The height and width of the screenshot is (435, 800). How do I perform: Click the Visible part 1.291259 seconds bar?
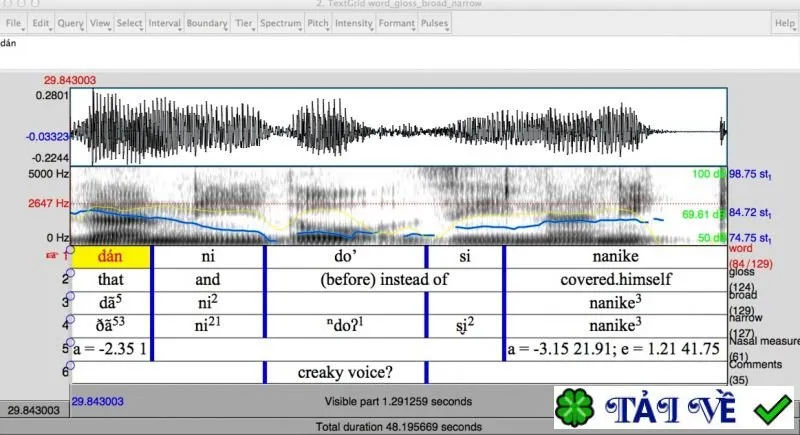[398, 401]
